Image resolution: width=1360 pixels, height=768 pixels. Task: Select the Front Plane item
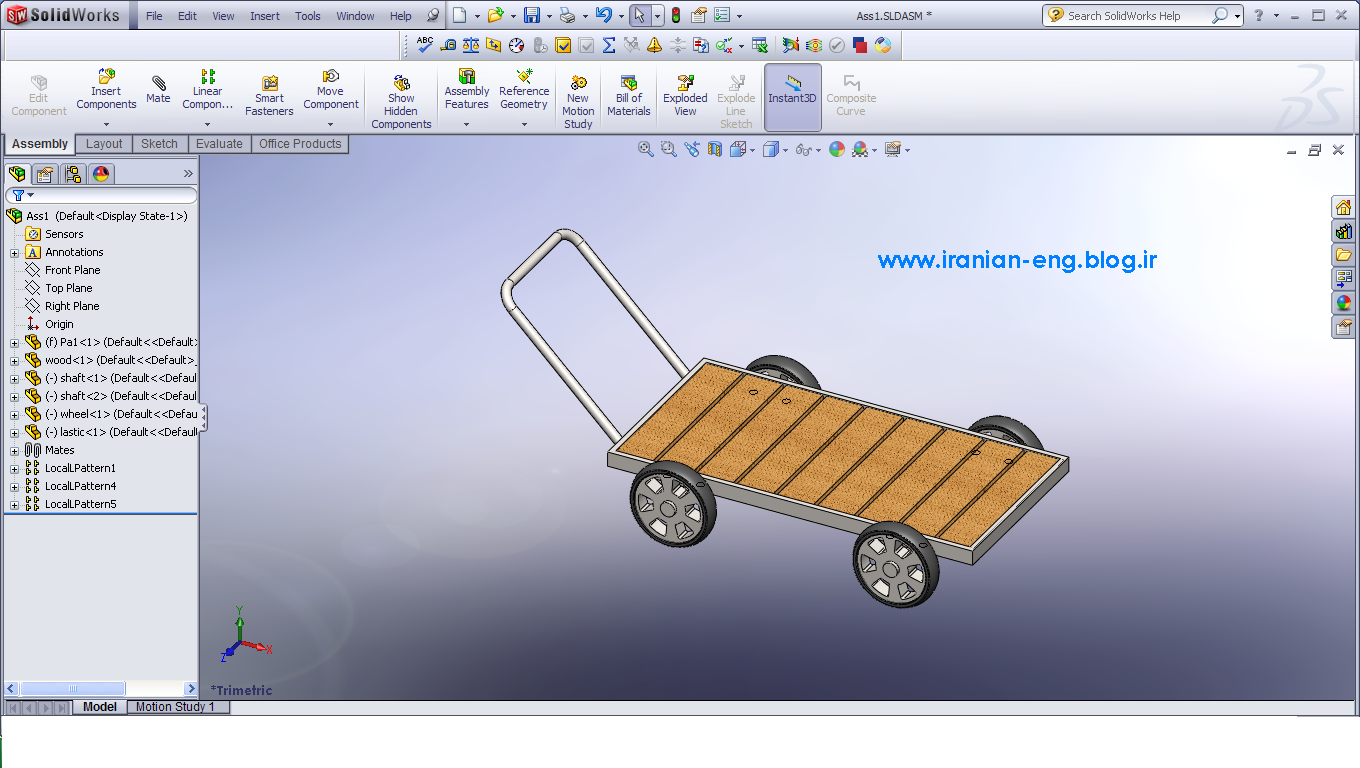72,270
